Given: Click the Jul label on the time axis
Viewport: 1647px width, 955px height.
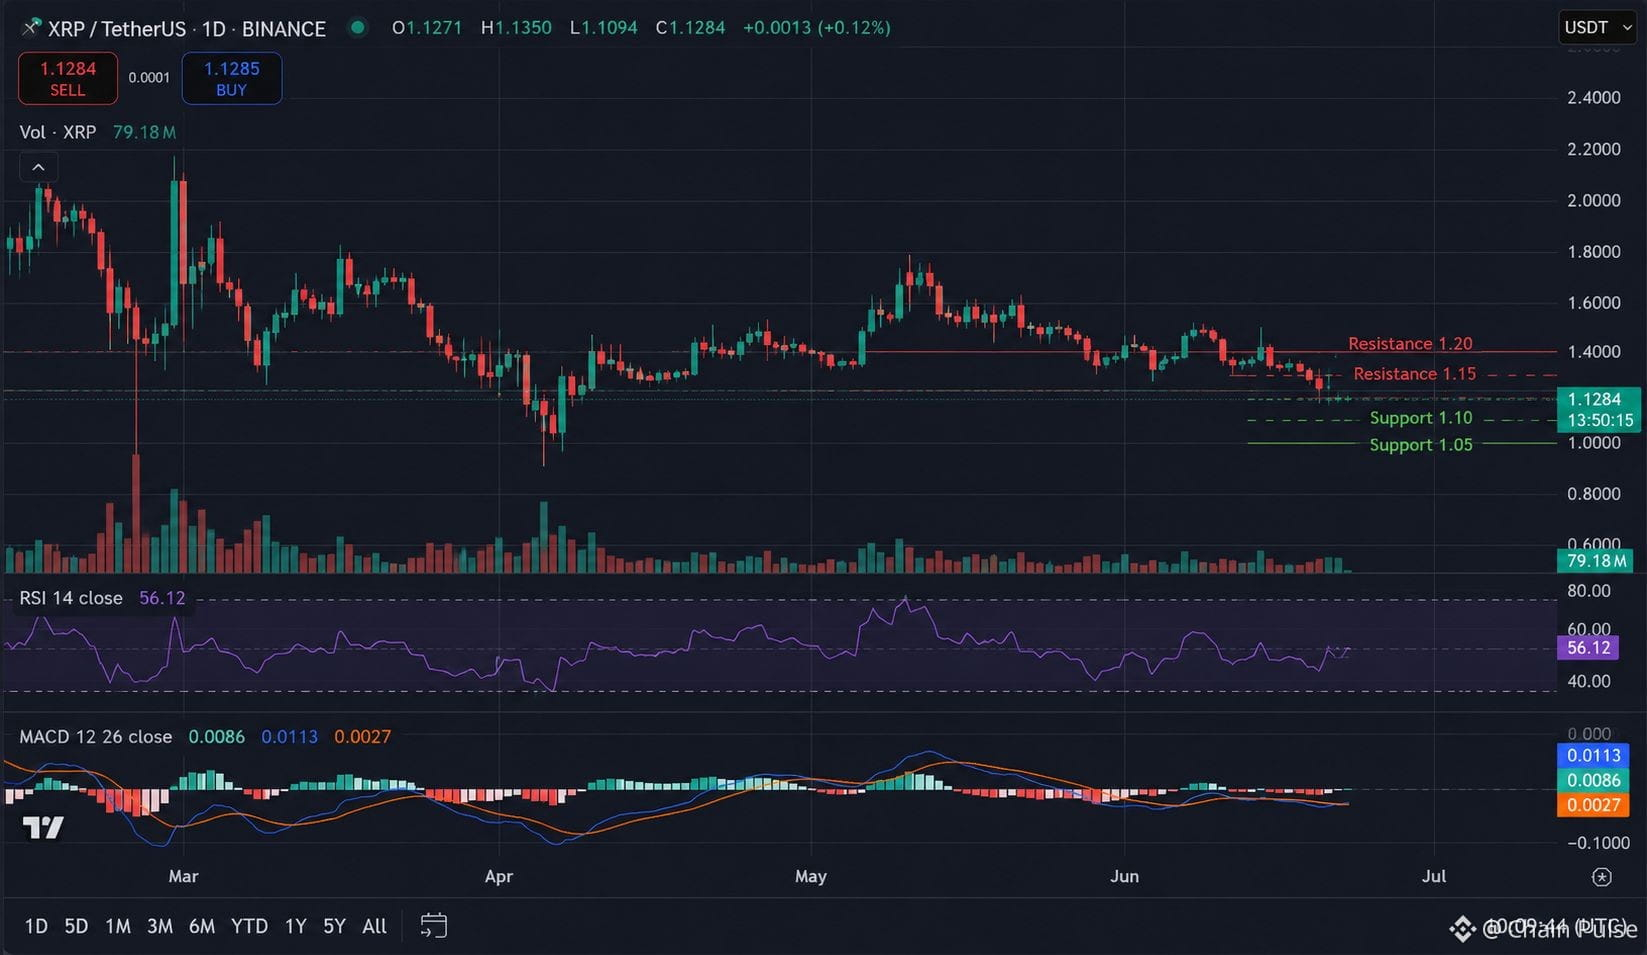Looking at the screenshot, I should 1434,876.
